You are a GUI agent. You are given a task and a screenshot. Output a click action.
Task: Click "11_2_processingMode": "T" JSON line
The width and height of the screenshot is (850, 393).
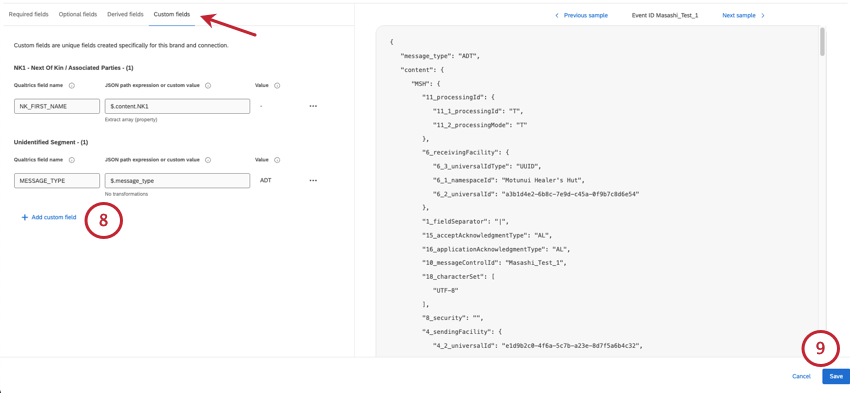tap(480, 125)
